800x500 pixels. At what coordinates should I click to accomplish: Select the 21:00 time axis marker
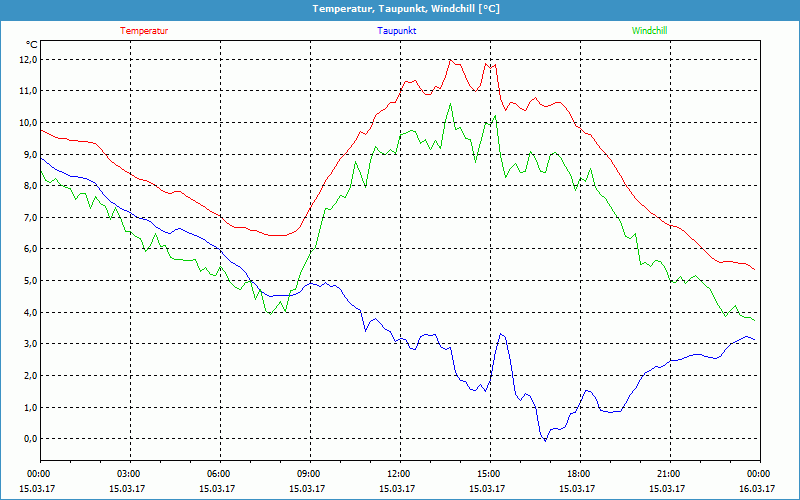(669, 474)
